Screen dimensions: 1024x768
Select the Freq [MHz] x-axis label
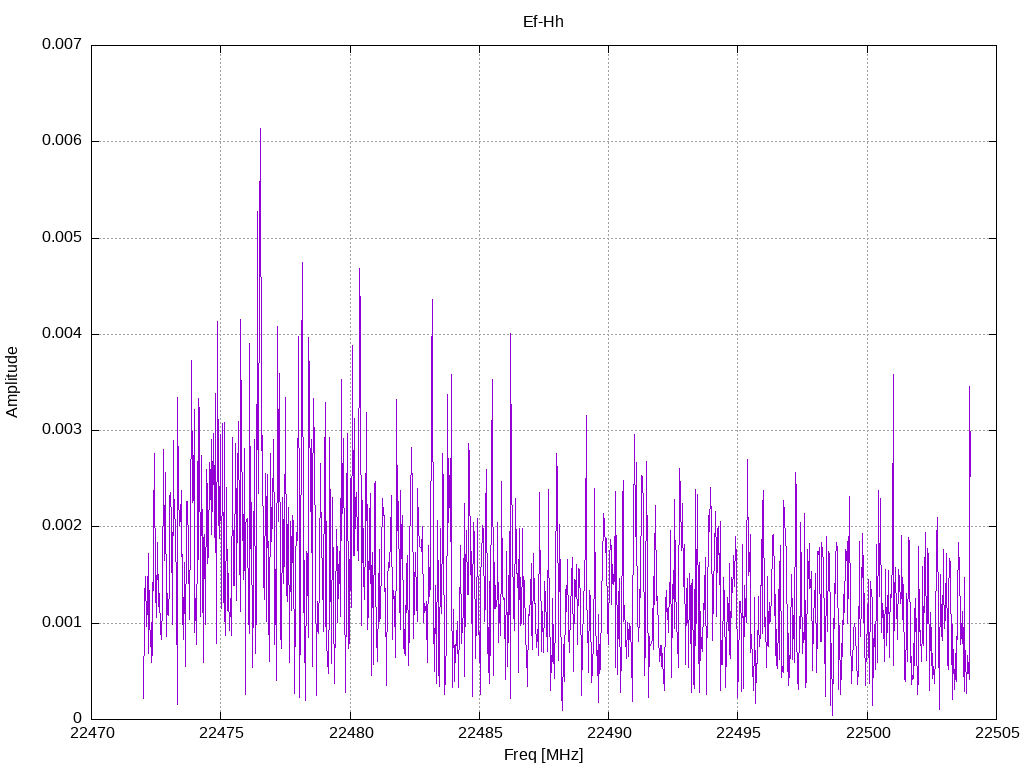pos(543,754)
